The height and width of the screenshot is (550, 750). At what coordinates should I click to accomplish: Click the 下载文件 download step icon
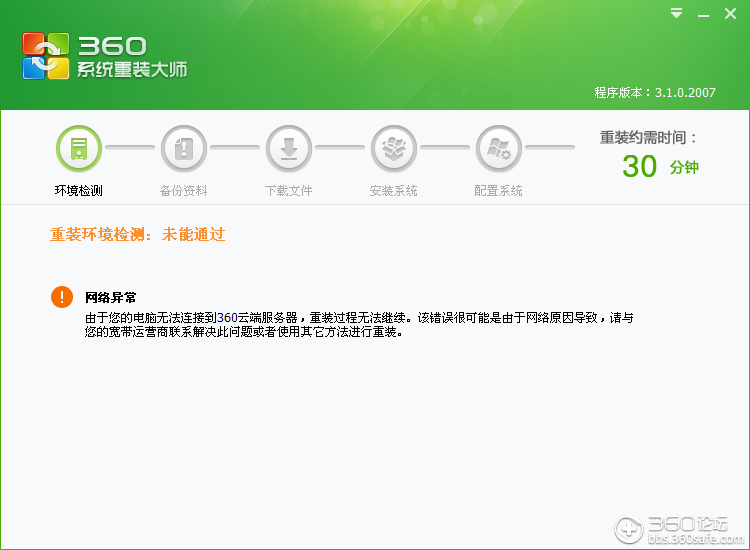point(289,149)
